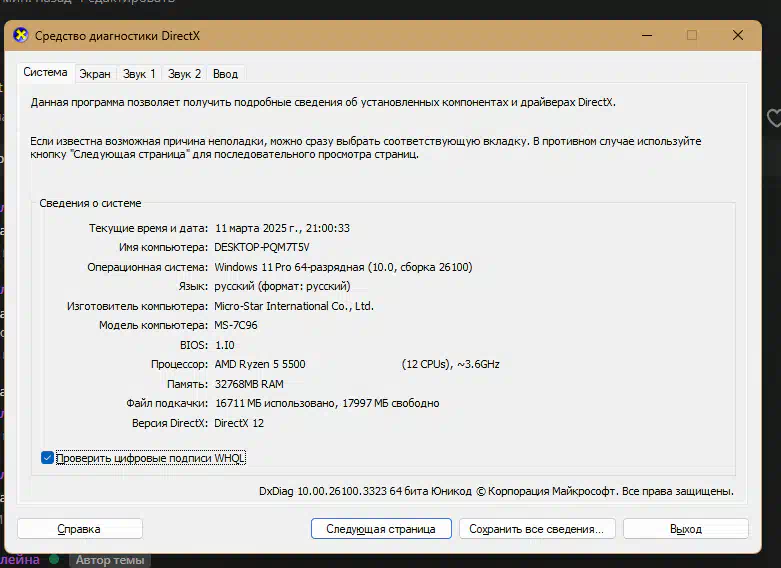Click the page file usage value
This screenshot has width=781, height=568.
coord(327,403)
